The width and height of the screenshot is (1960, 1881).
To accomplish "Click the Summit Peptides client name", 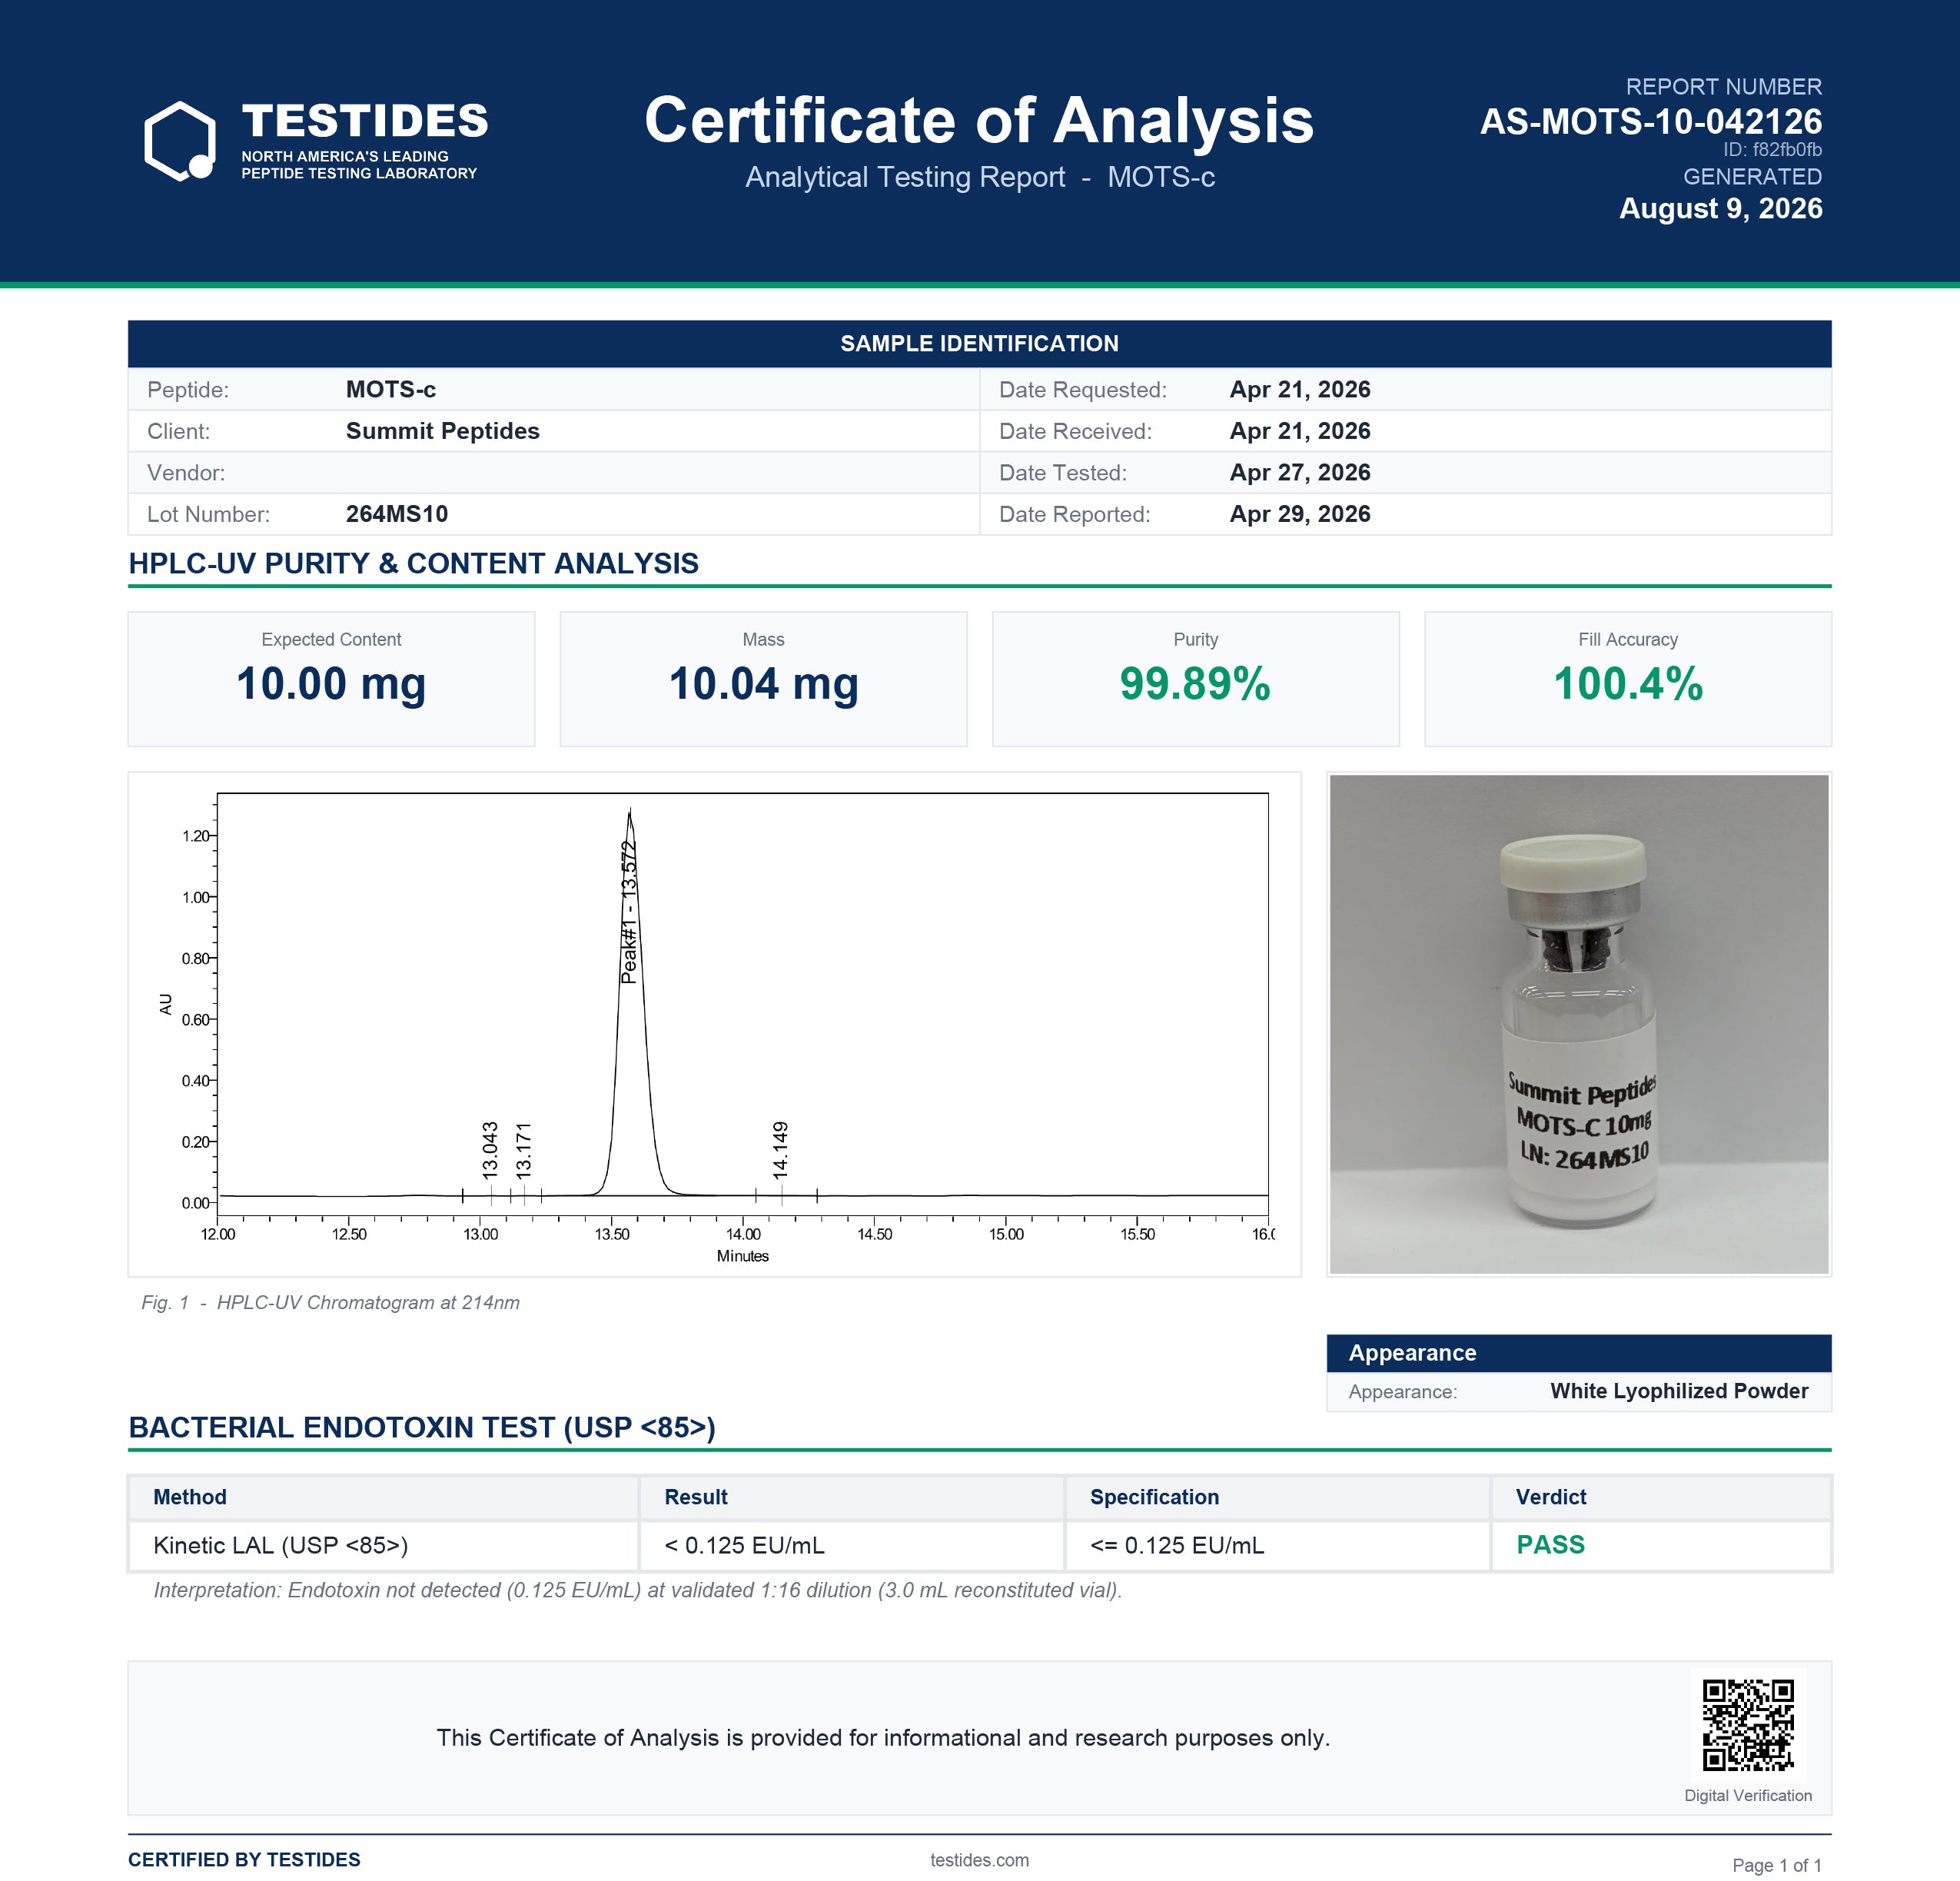I will tap(442, 431).
